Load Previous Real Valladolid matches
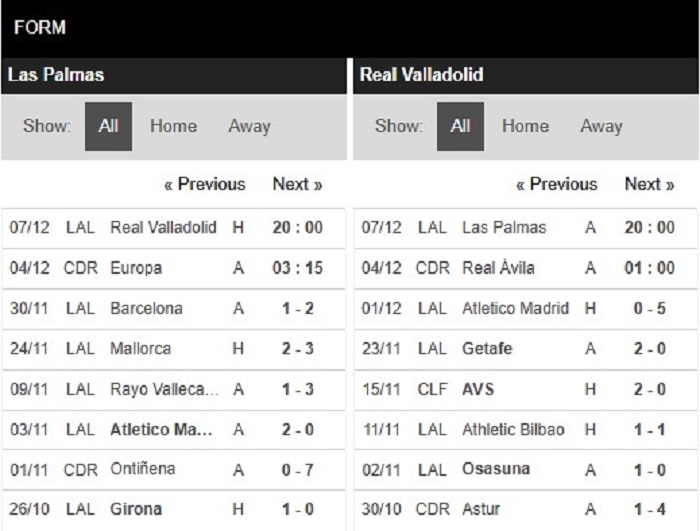Viewport: 700px width, 531px height. pyautogui.click(x=557, y=184)
